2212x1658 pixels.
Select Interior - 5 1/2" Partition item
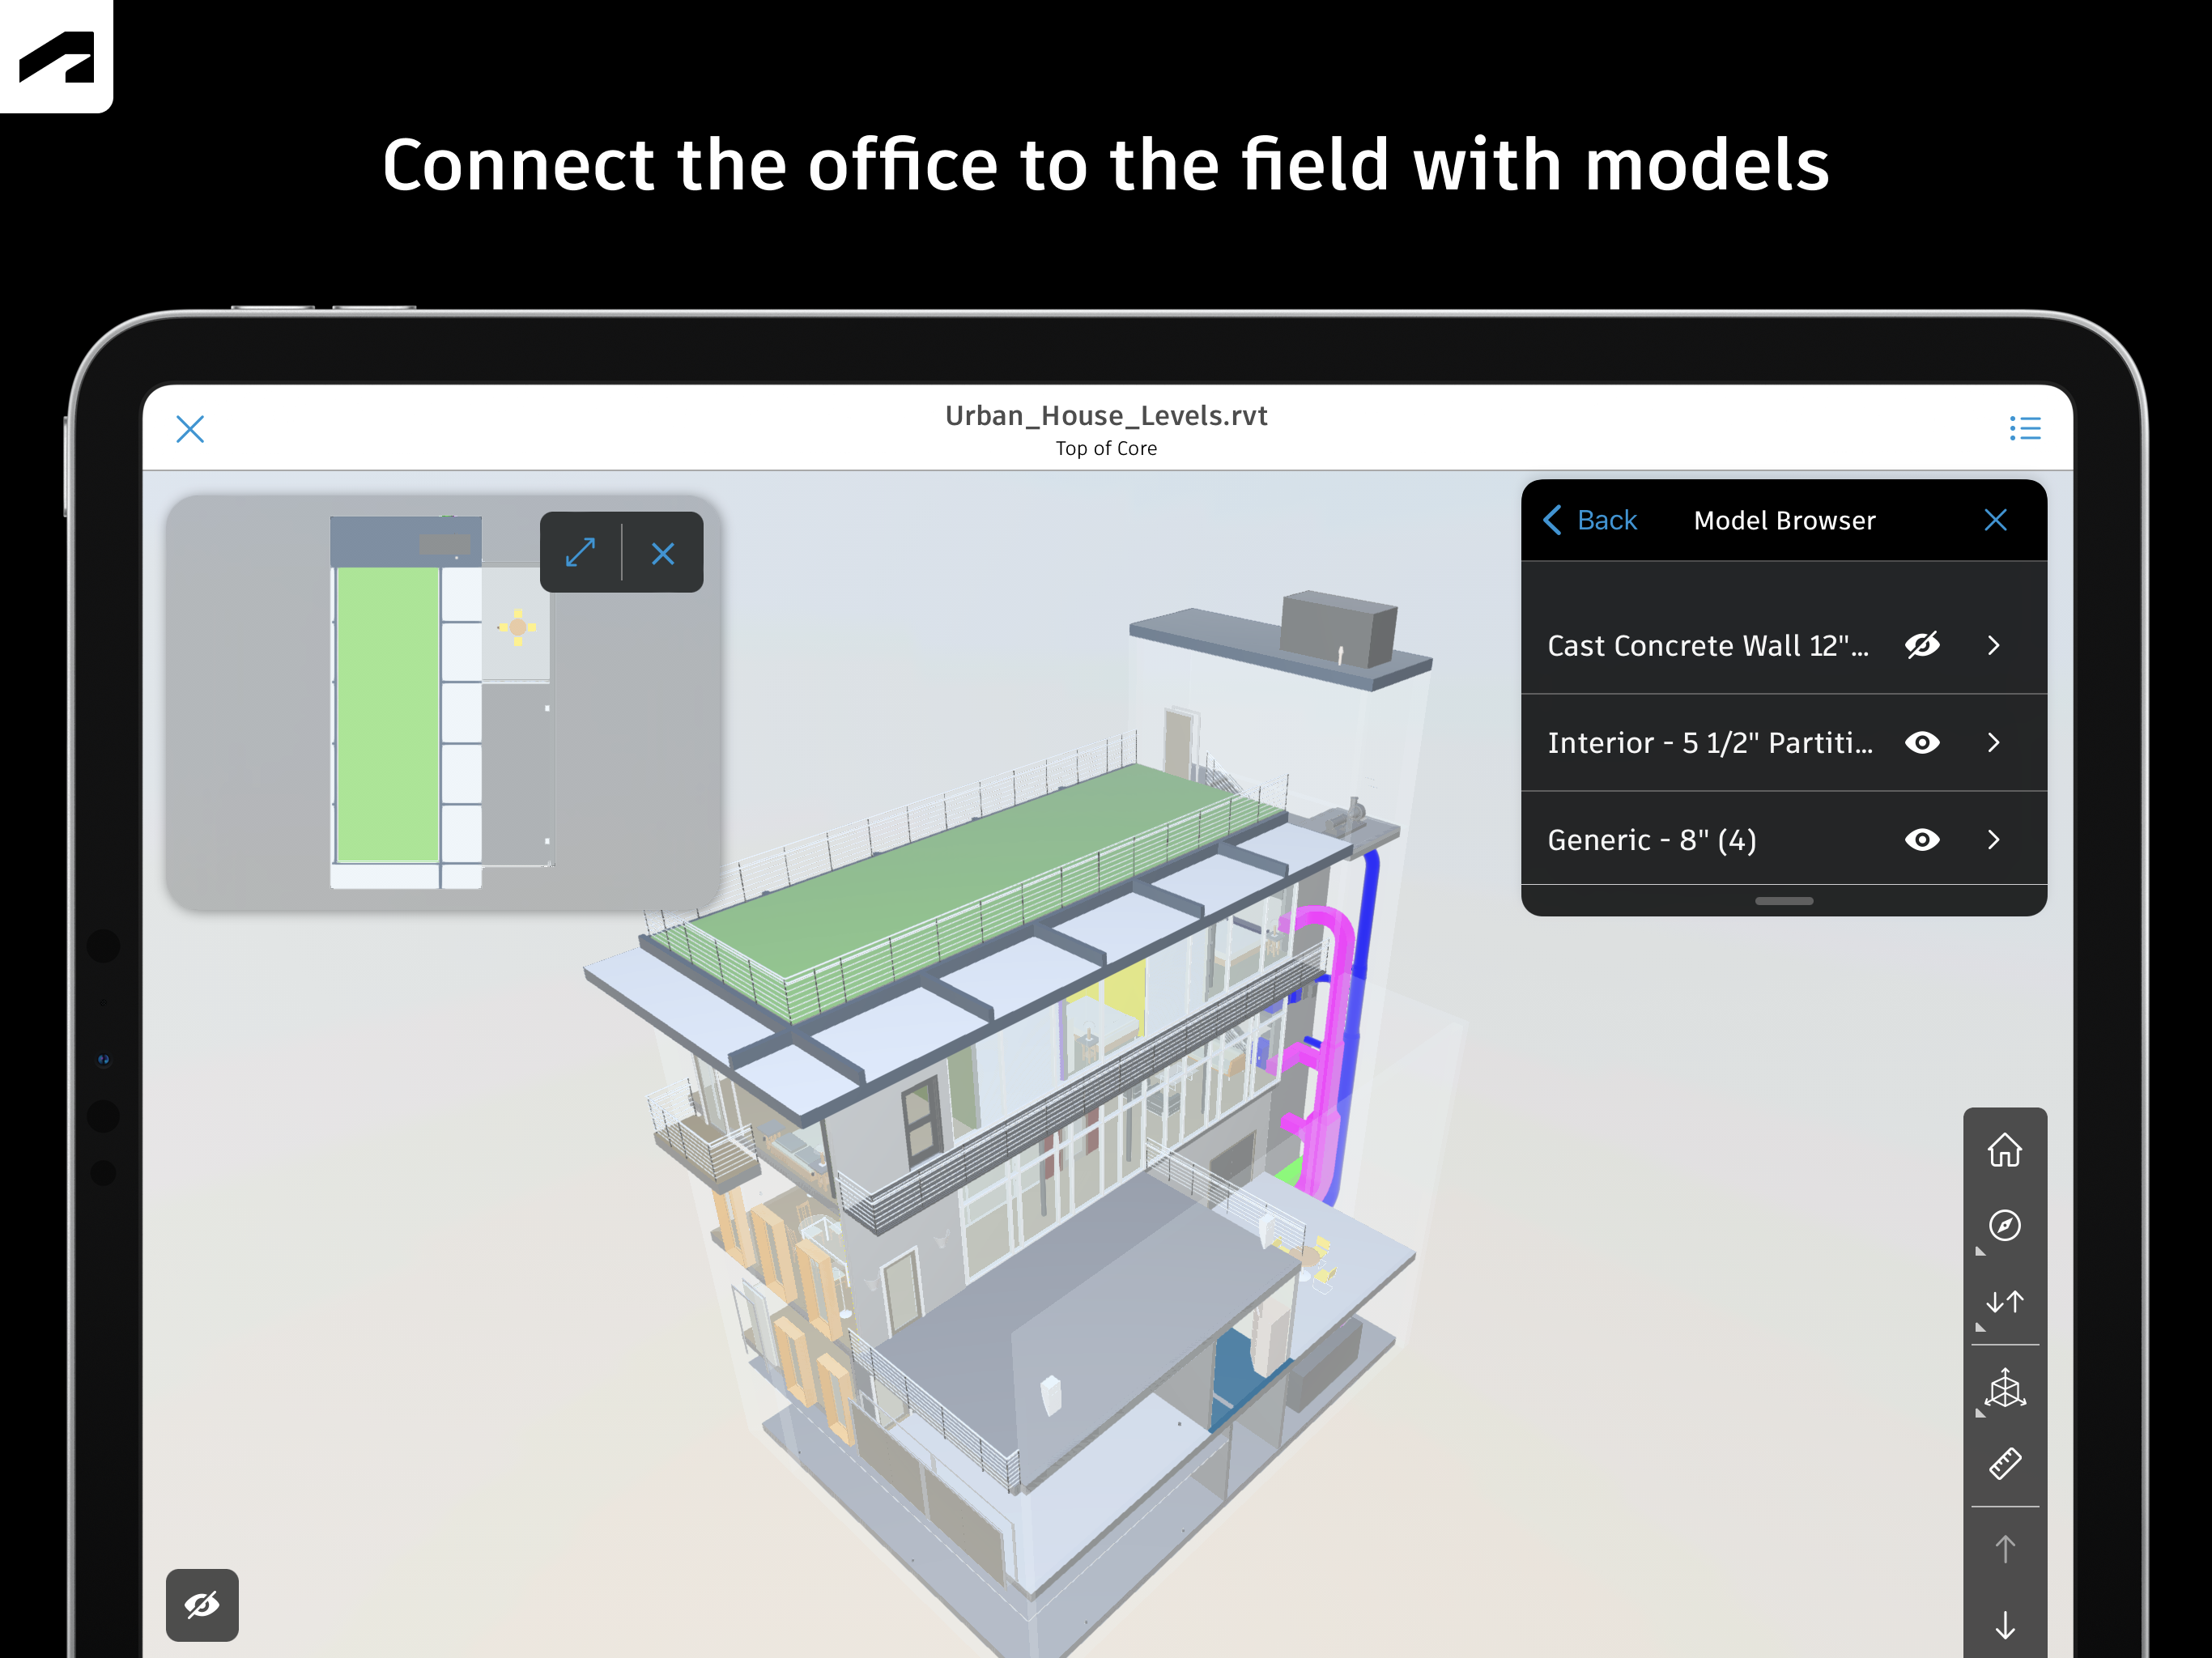1709,743
